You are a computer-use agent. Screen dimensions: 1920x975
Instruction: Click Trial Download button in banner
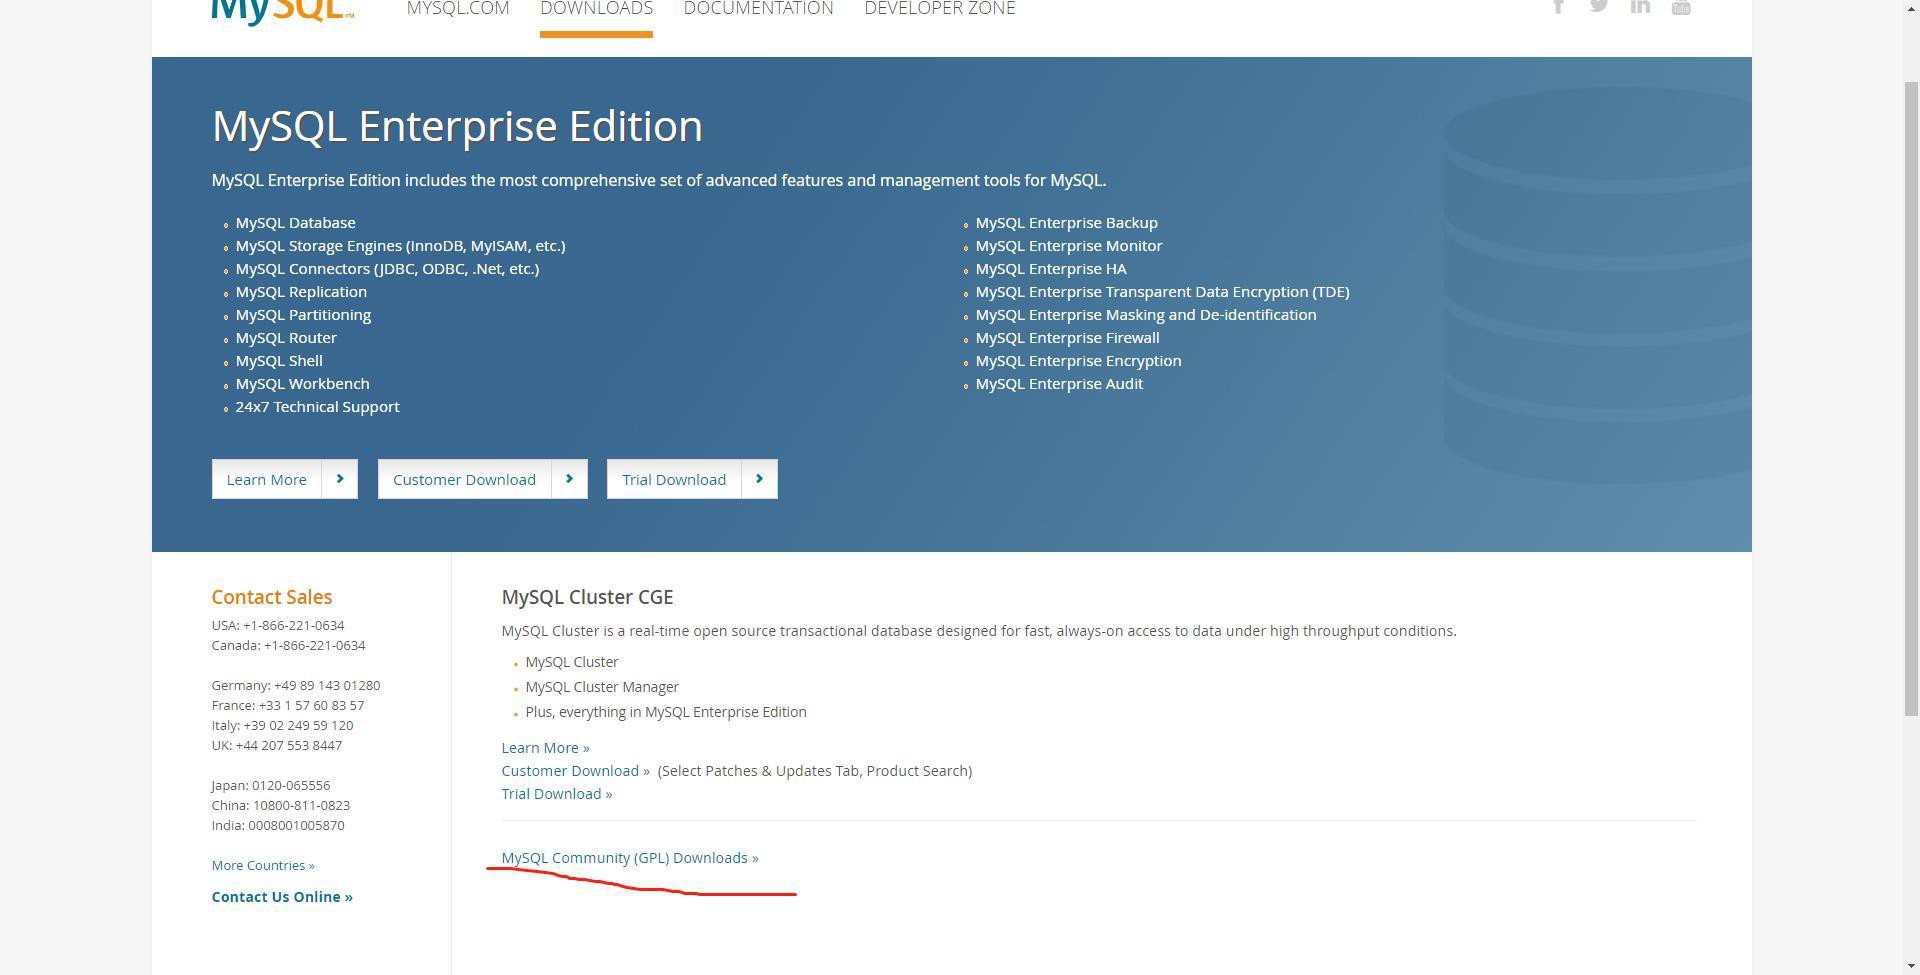tap(692, 479)
